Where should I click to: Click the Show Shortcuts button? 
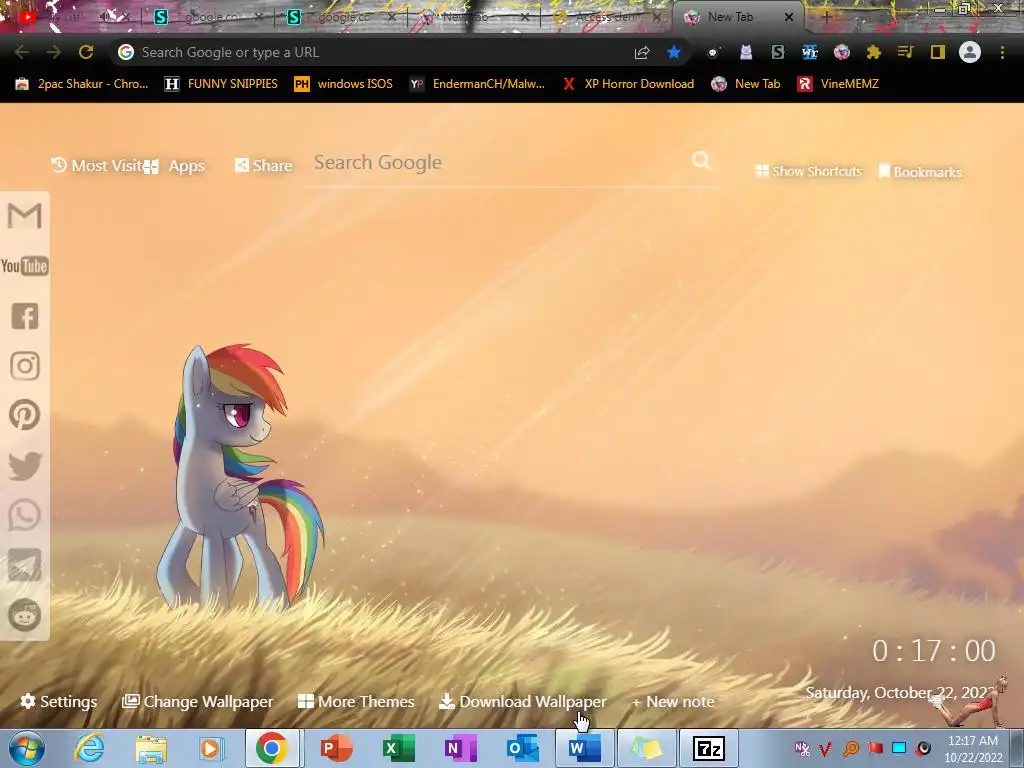(808, 171)
